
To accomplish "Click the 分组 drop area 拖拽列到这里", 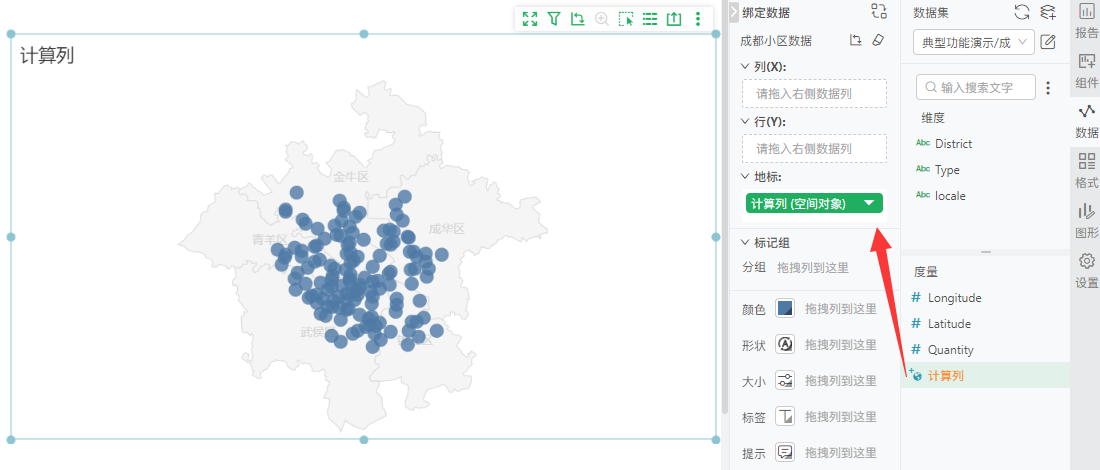I will pos(812,267).
